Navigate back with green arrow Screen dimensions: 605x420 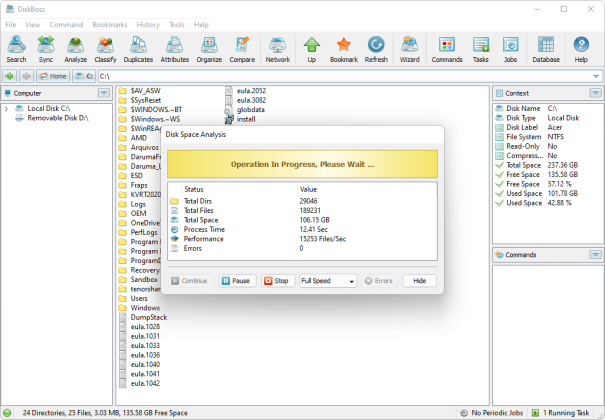pyautogui.click(x=10, y=76)
